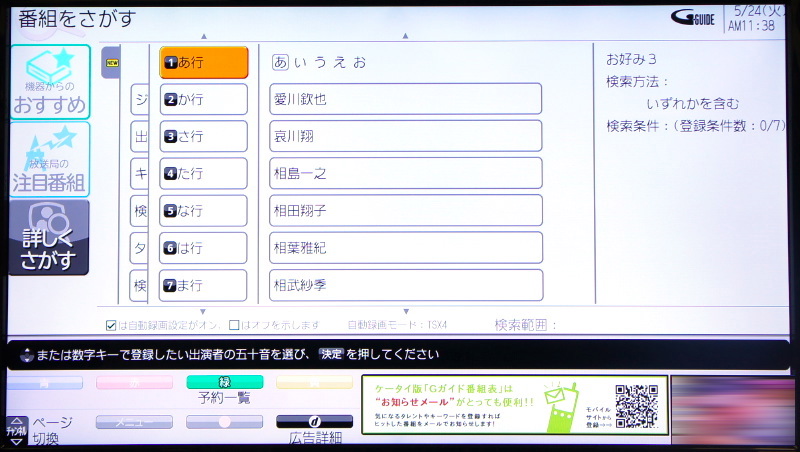Click the 検索範囲 label
Image resolution: width=800 pixels, height=452 pixels.
525,325
